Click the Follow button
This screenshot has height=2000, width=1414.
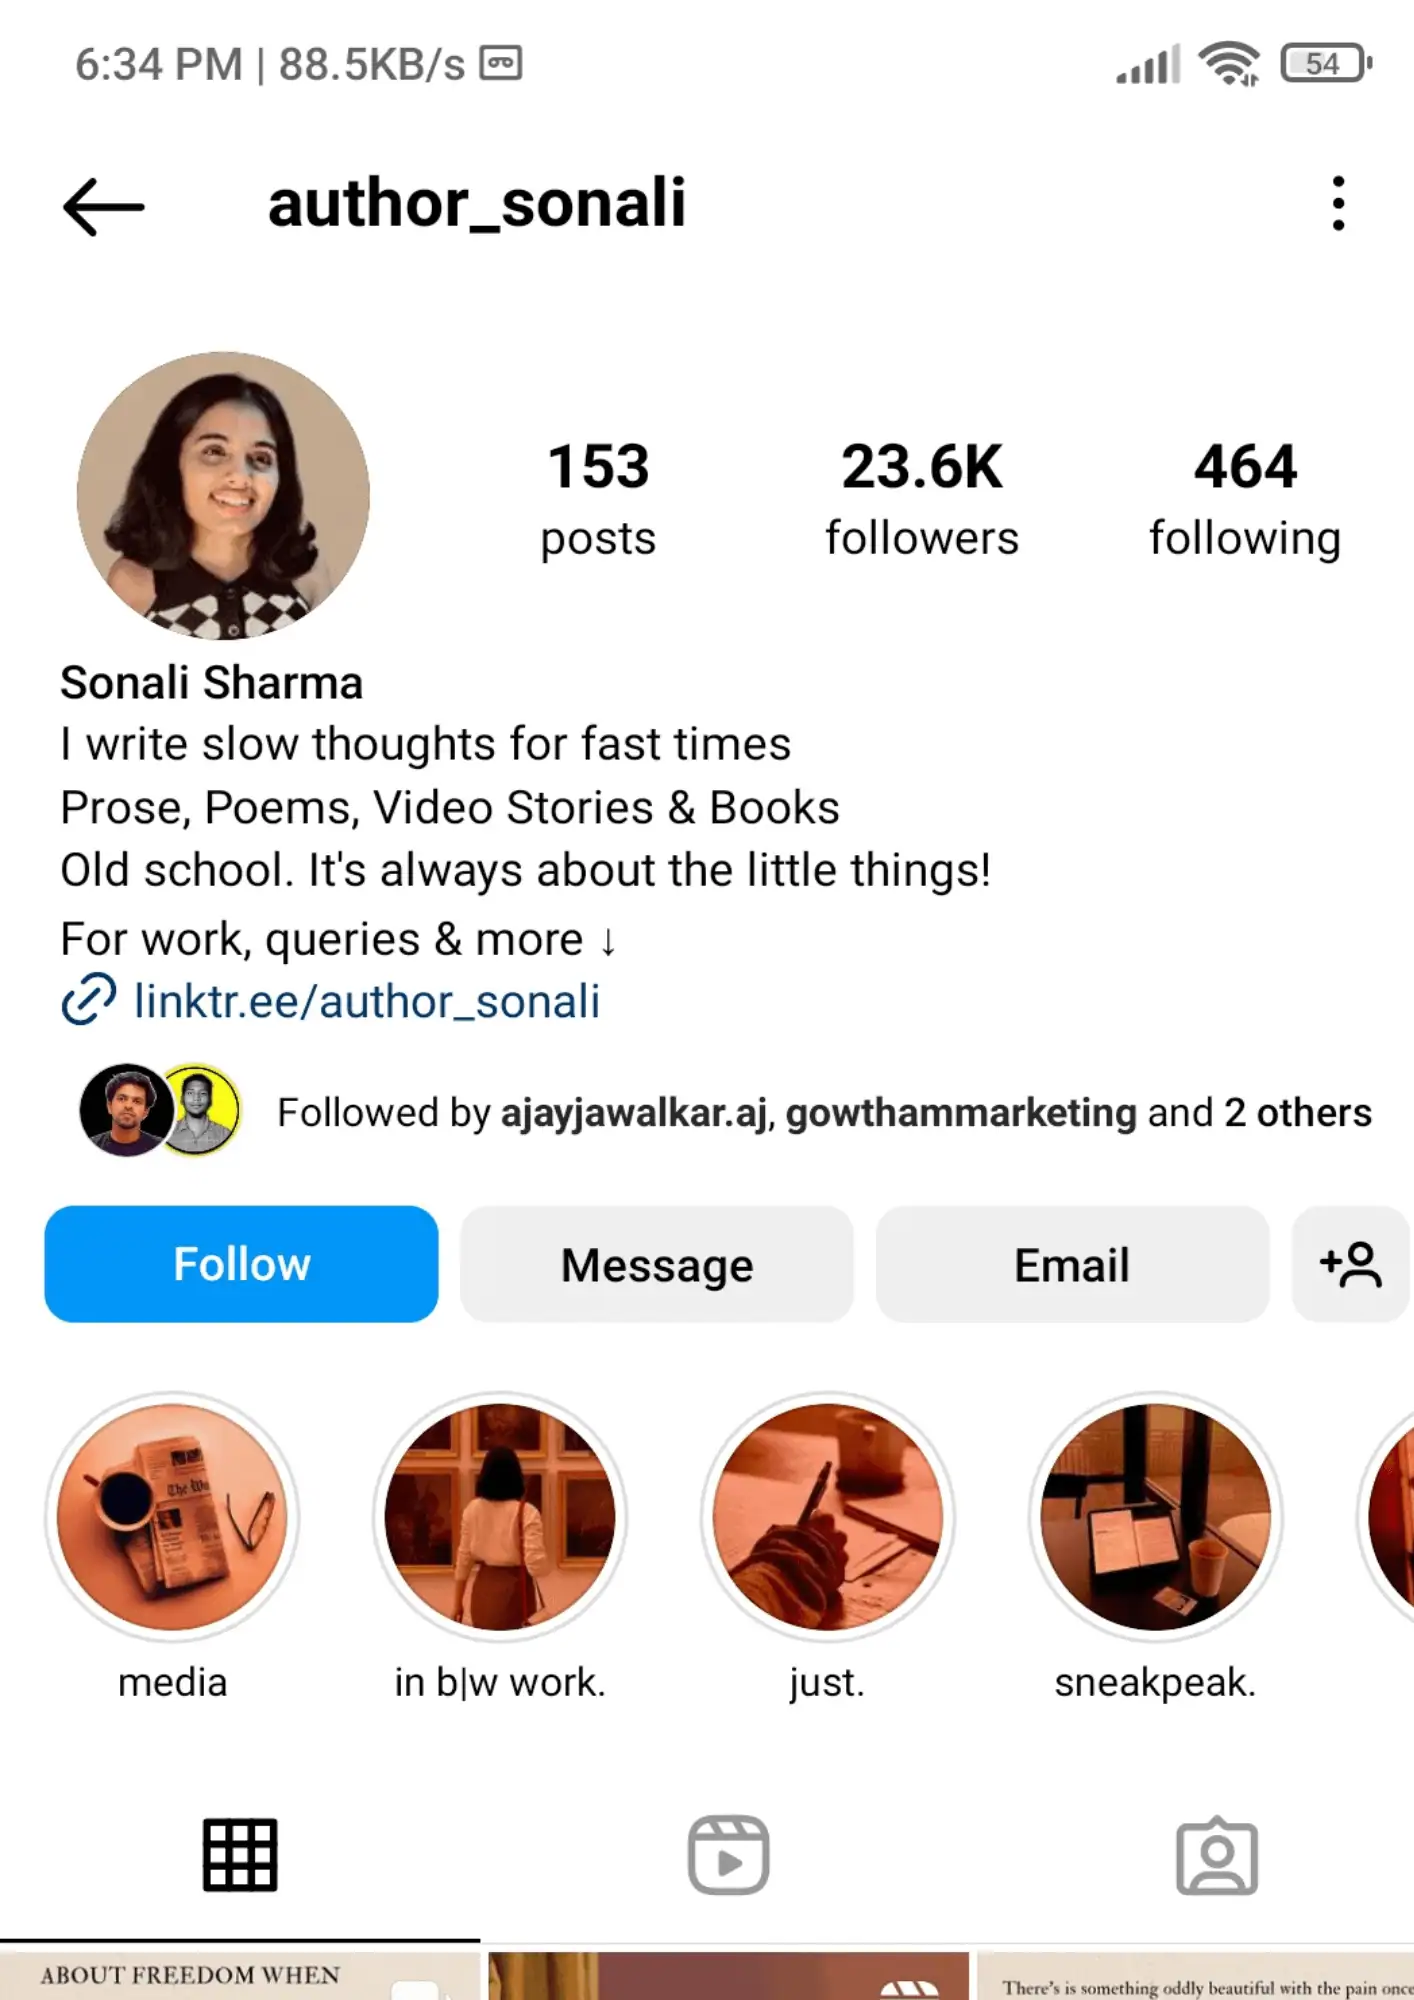pos(241,1264)
